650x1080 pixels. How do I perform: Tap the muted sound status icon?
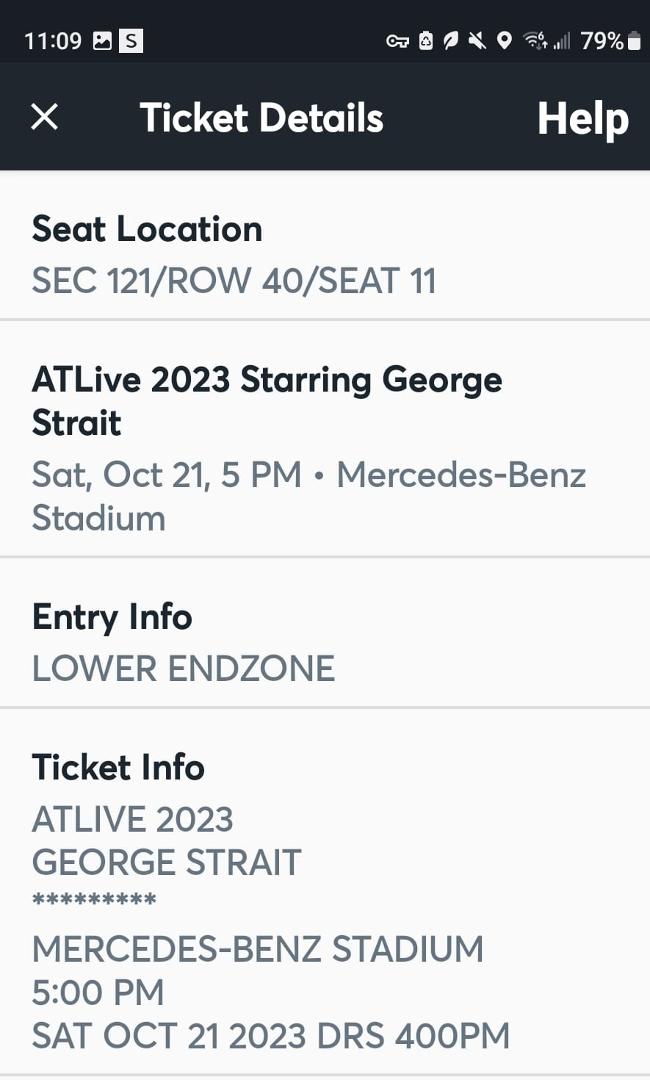[x=477, y=41]
